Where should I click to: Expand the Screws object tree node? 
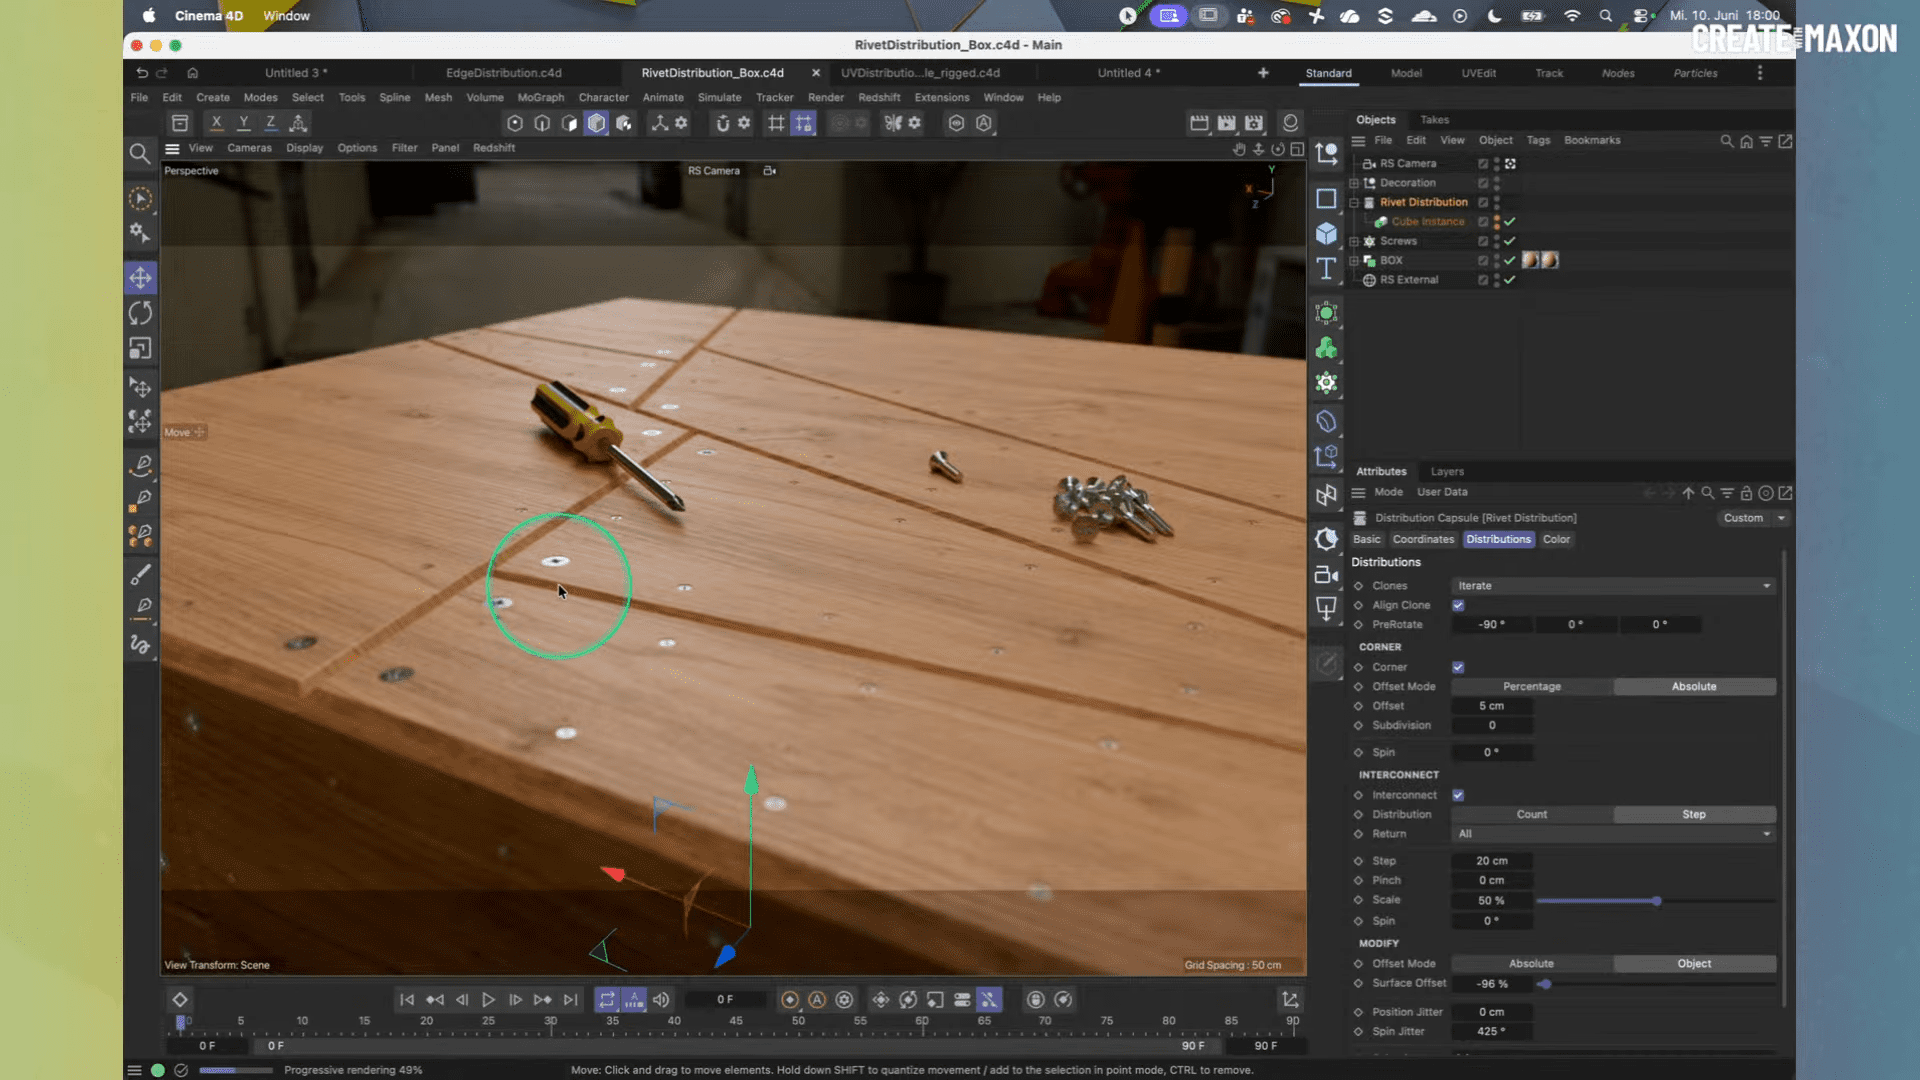(x=1354, y=241)
